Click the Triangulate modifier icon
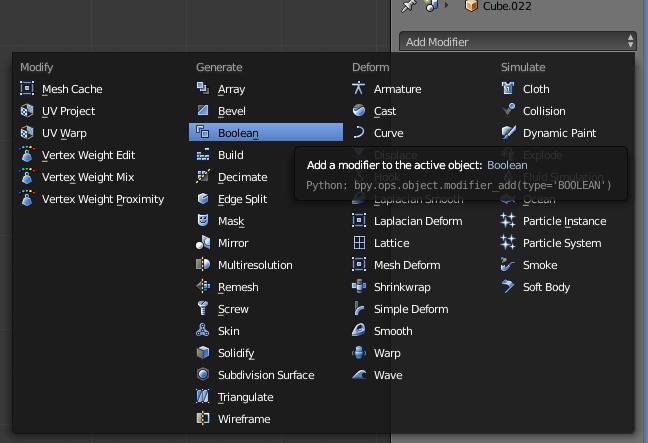This screenshot has width=648, height=443. coord(202,396)
